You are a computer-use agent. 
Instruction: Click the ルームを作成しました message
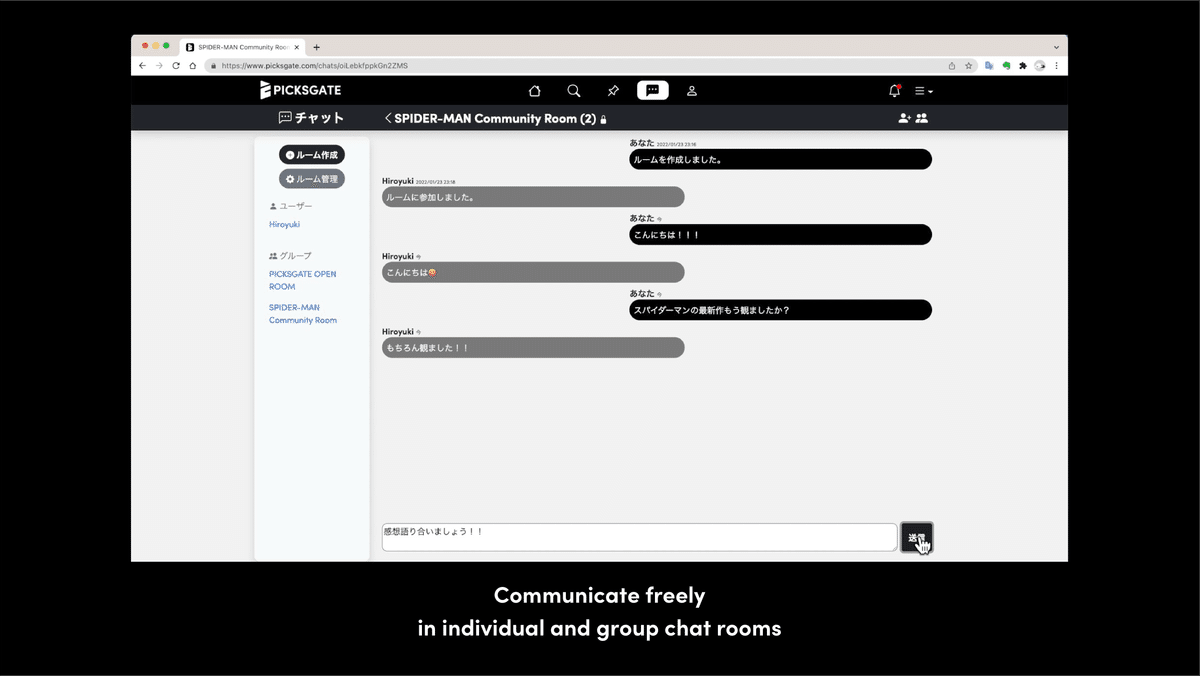[780, 159]
